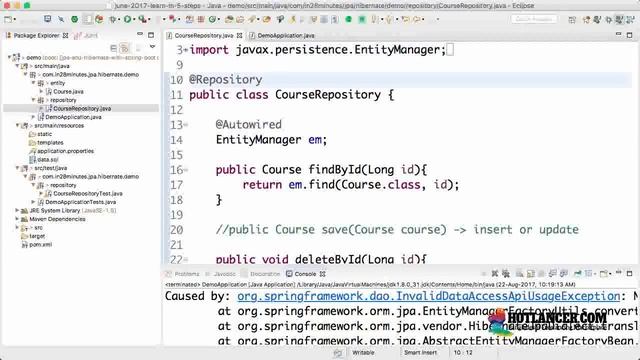
Task: Click the Quick Access search field
Action: click(x=534, y=19)
